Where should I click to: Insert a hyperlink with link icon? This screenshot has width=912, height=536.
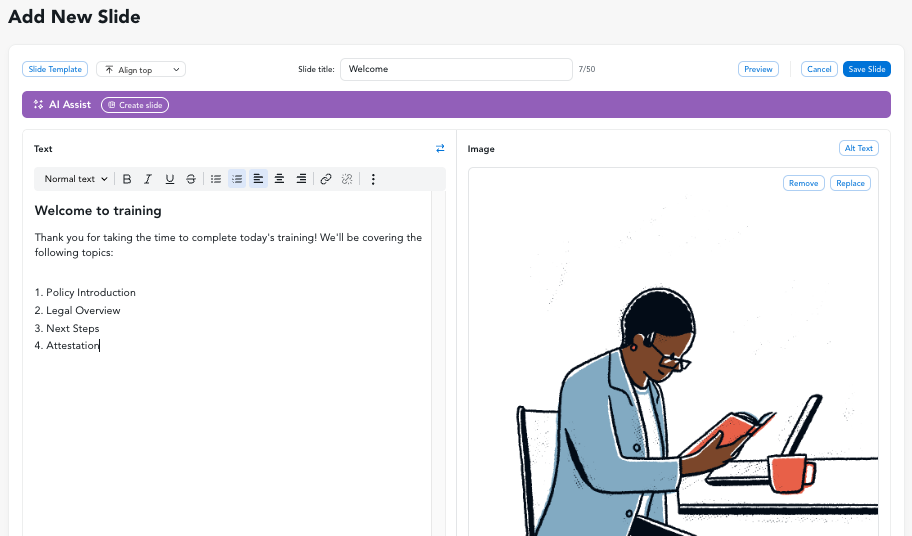pyautogui.click(x=326, y=179)
